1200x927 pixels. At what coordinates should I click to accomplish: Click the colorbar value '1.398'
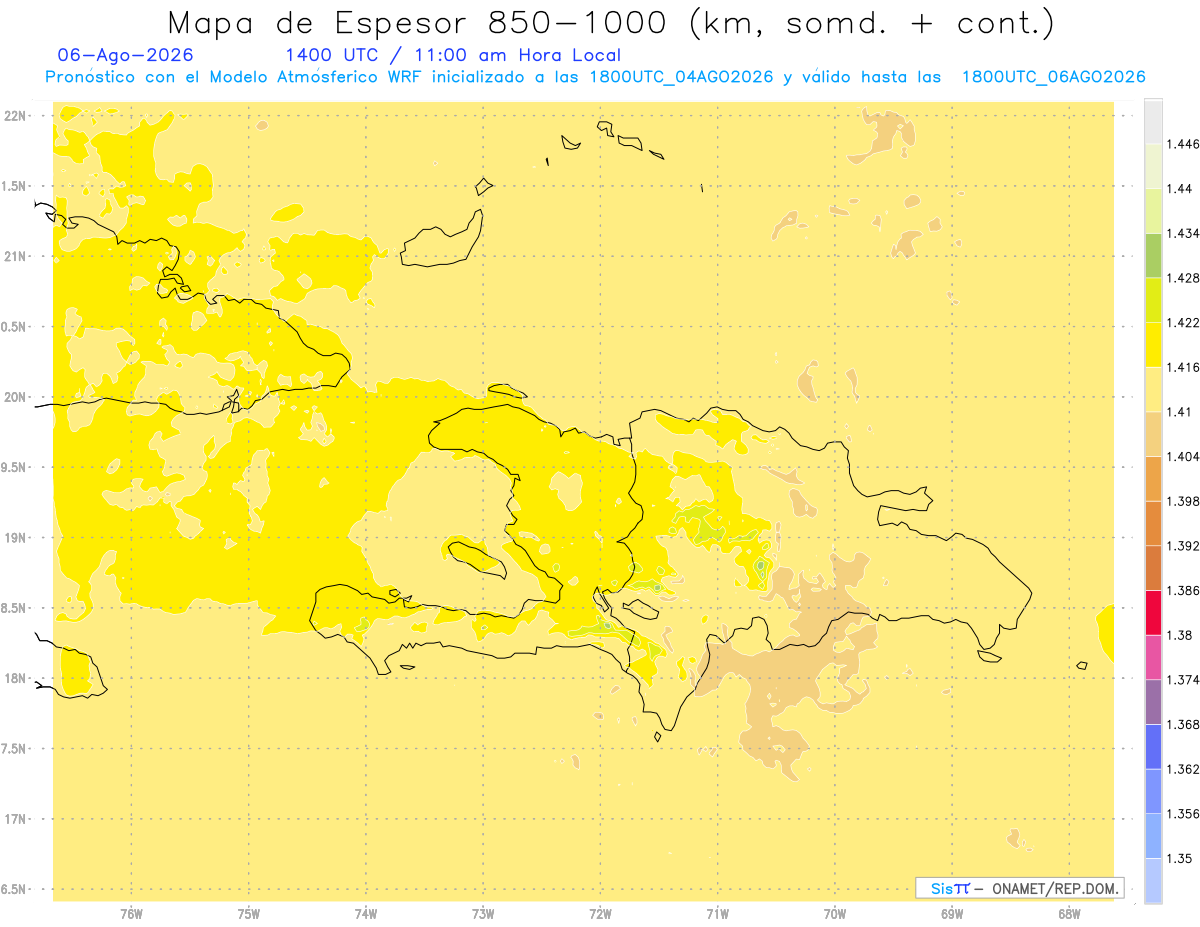pos(1184,501)
